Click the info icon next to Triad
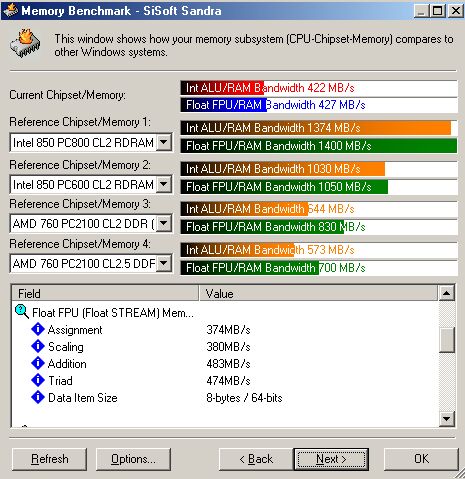The height and width of the screenshot is (479, 465). [x=38, y=380]
